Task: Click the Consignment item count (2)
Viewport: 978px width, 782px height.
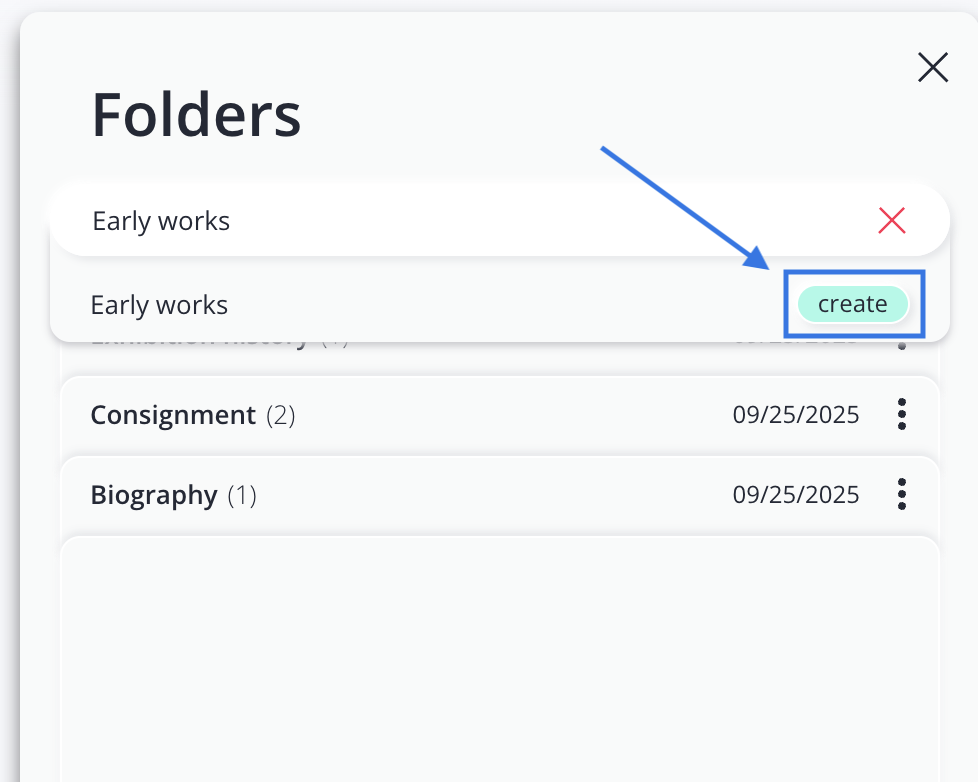Action: click(x=281, y=415)
